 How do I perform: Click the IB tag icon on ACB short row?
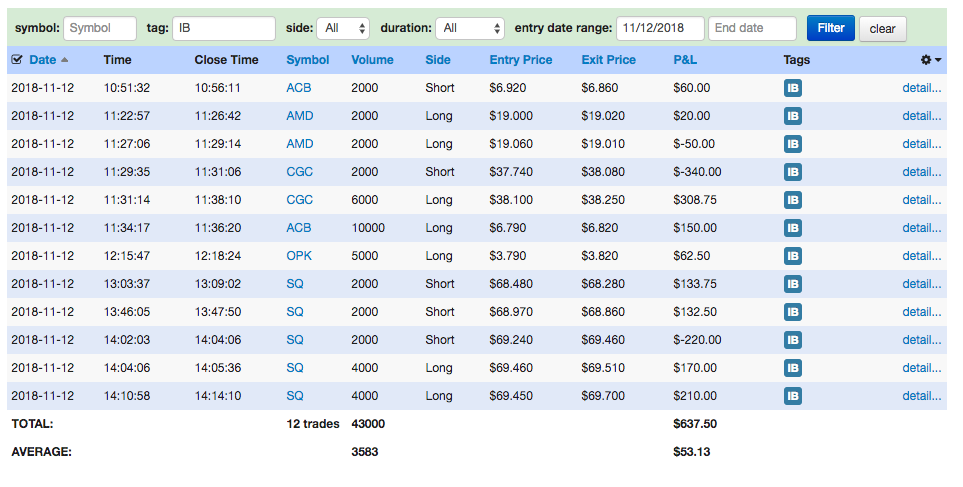(x=792, y=88)
